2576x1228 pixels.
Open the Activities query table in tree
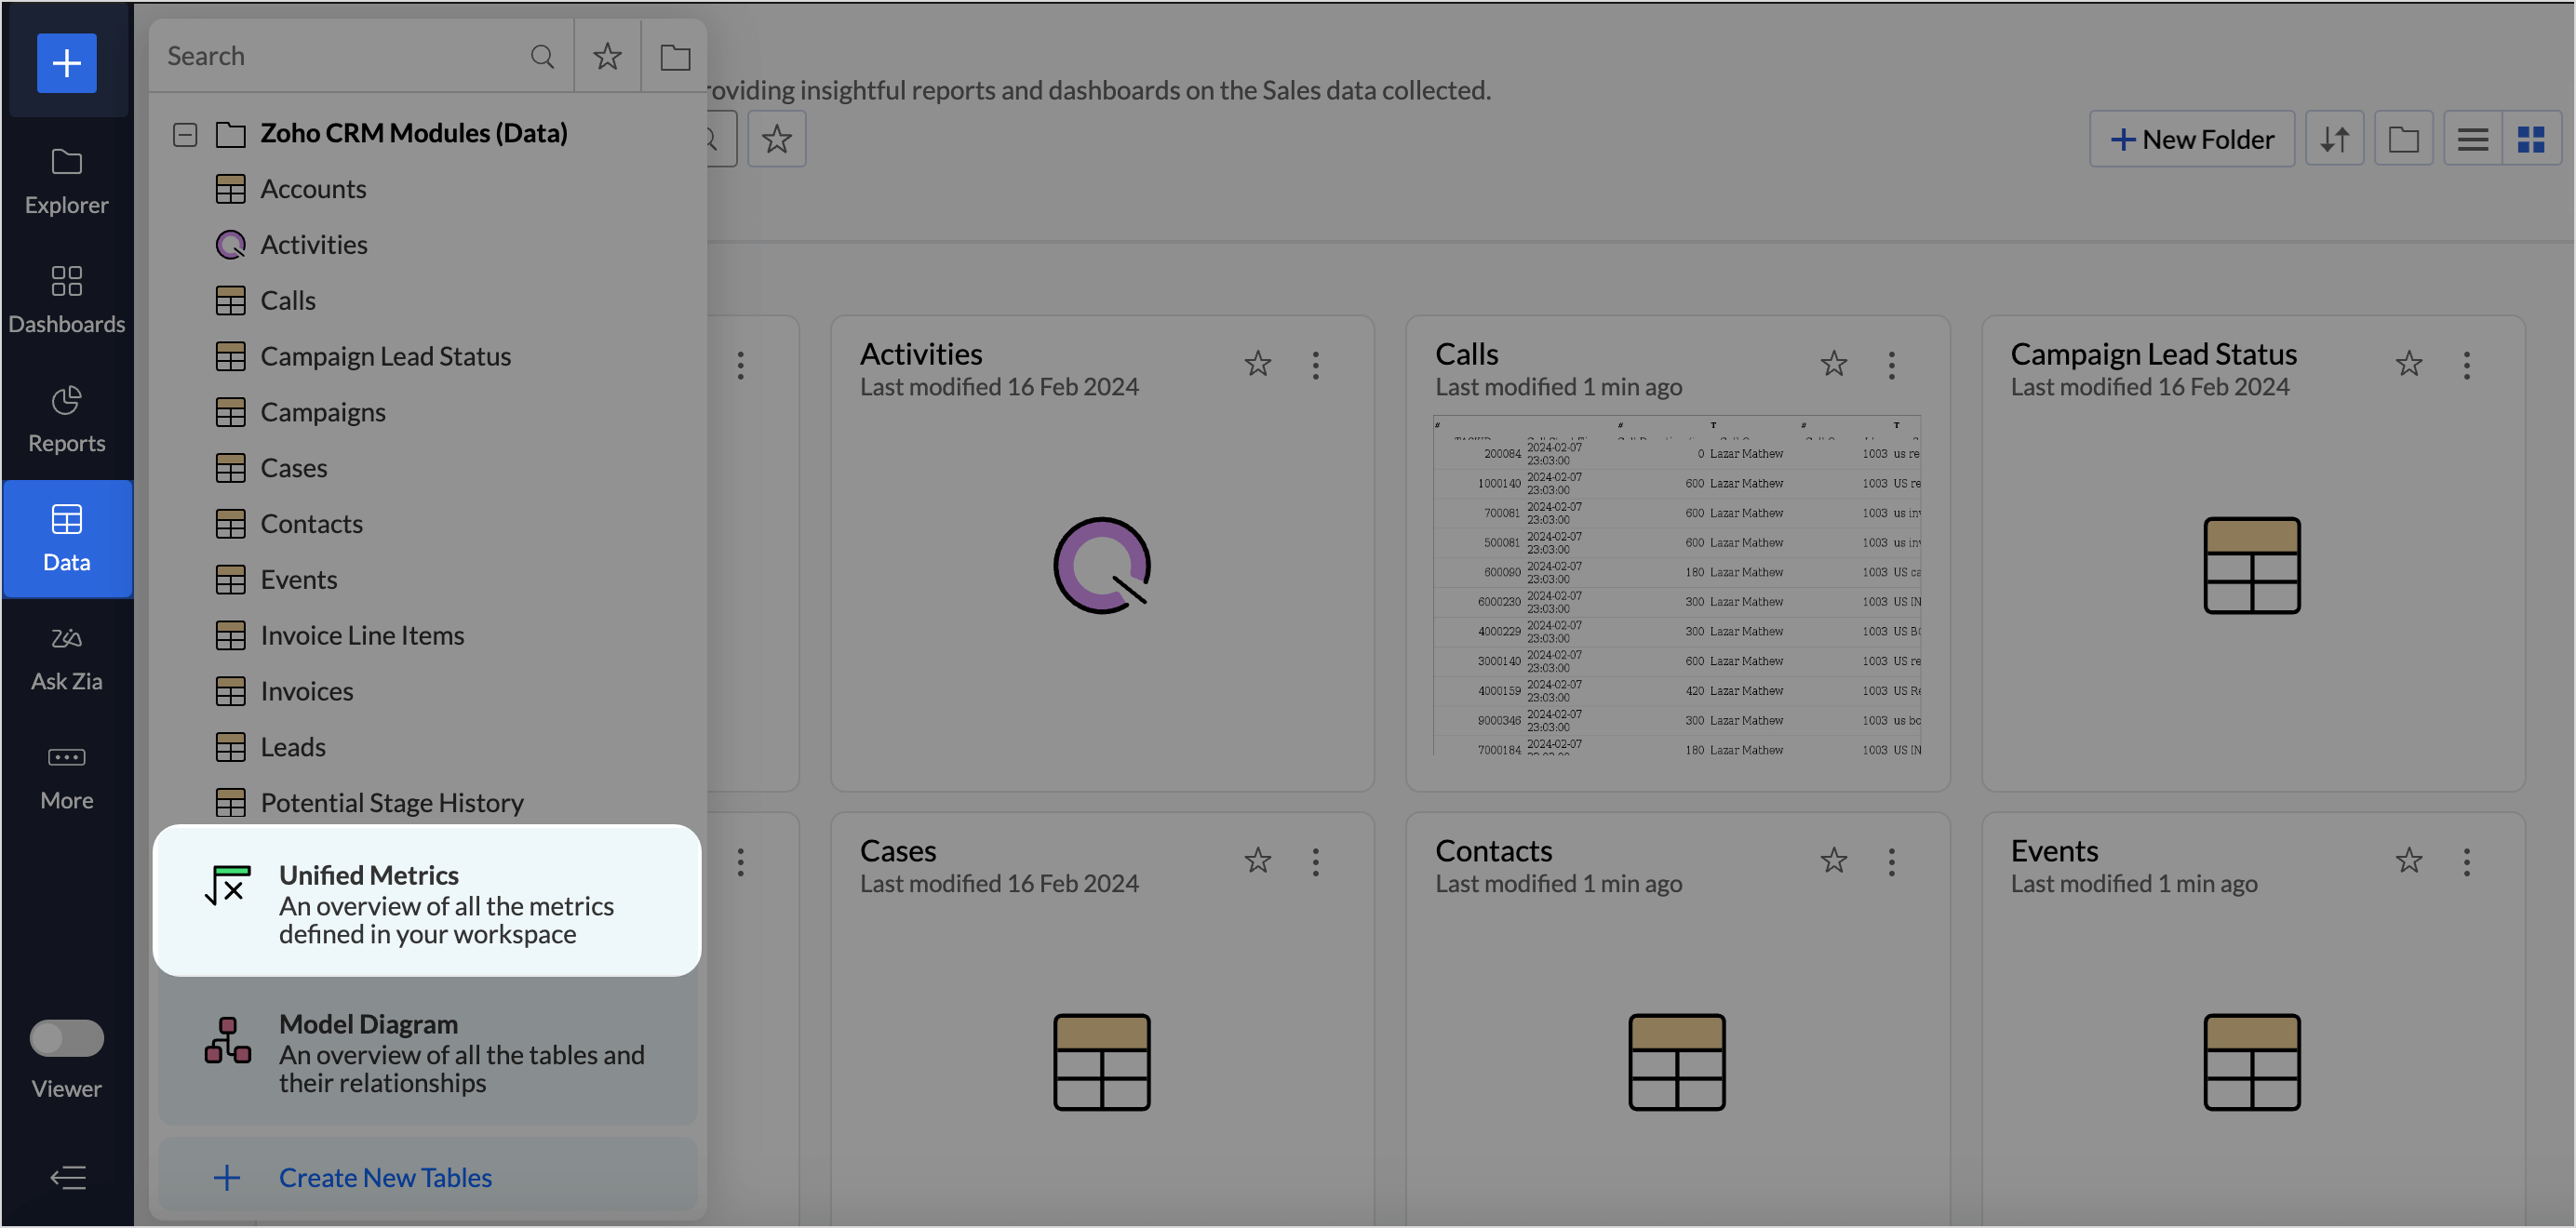313,245
